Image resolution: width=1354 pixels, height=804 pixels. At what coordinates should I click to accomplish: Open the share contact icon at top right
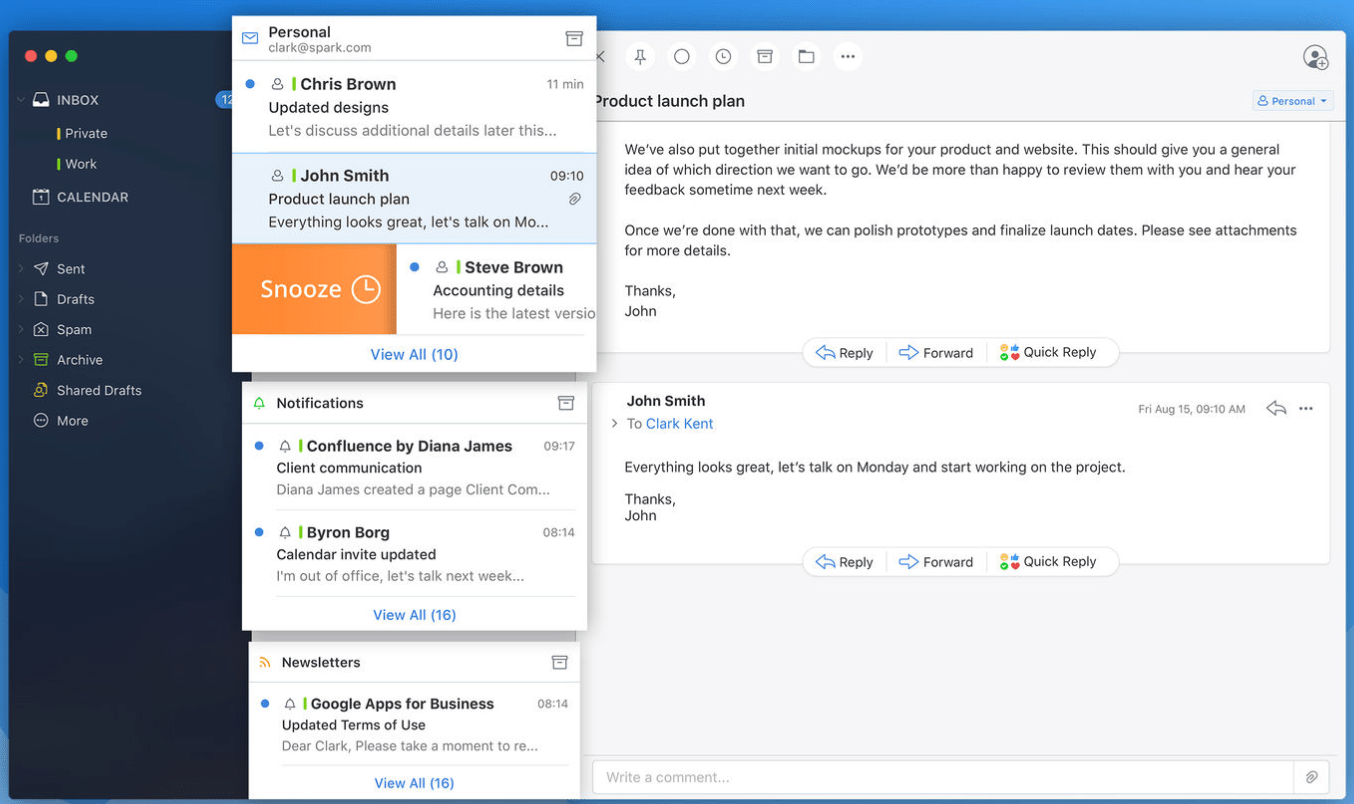[x=1316, y=58]
